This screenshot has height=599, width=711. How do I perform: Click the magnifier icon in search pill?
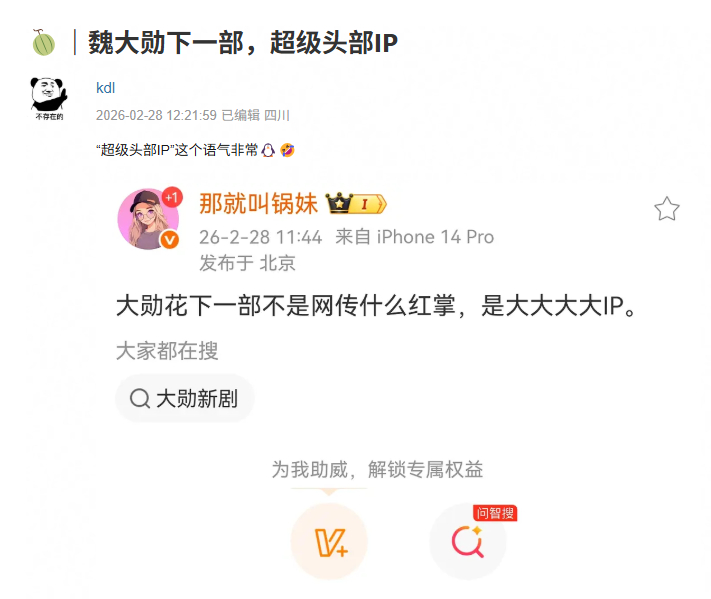[x=140, y=399]
